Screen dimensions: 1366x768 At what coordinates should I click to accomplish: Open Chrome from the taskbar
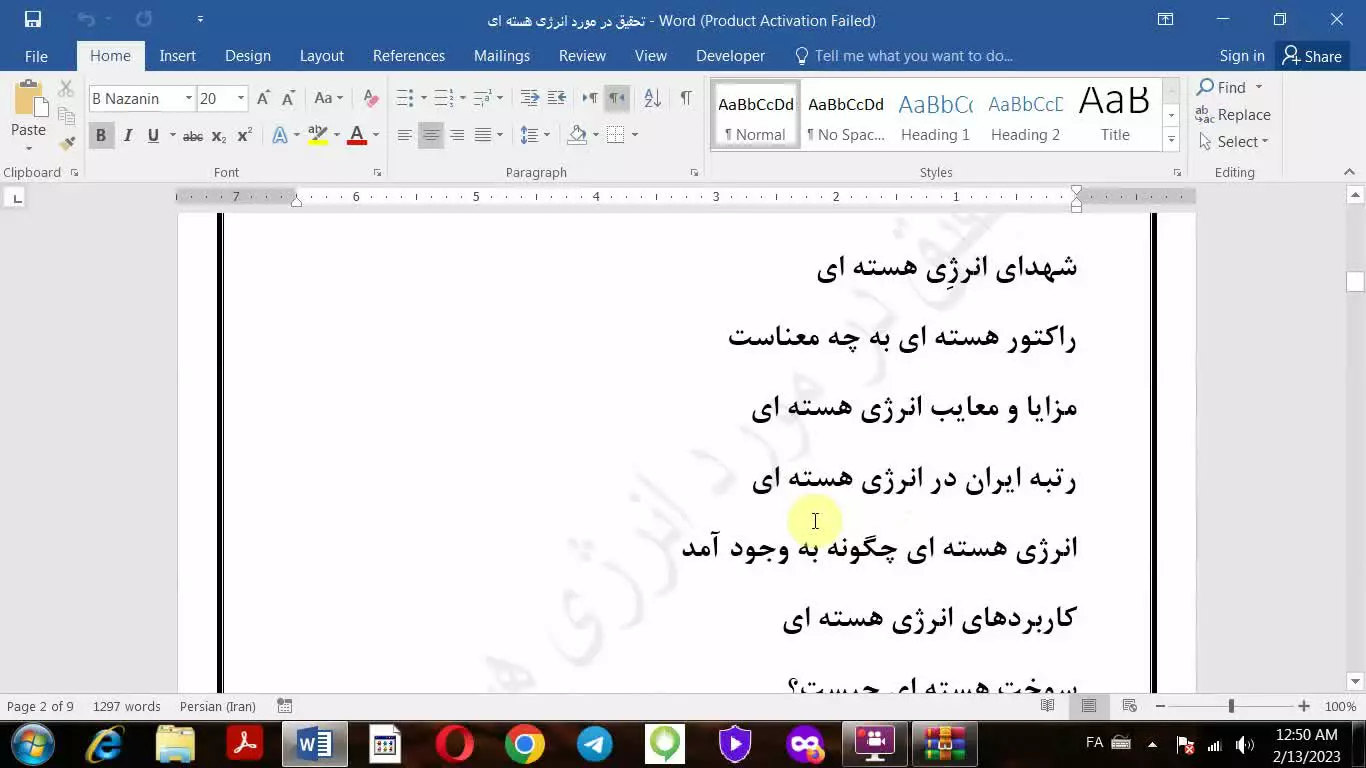tap(525, 744)
